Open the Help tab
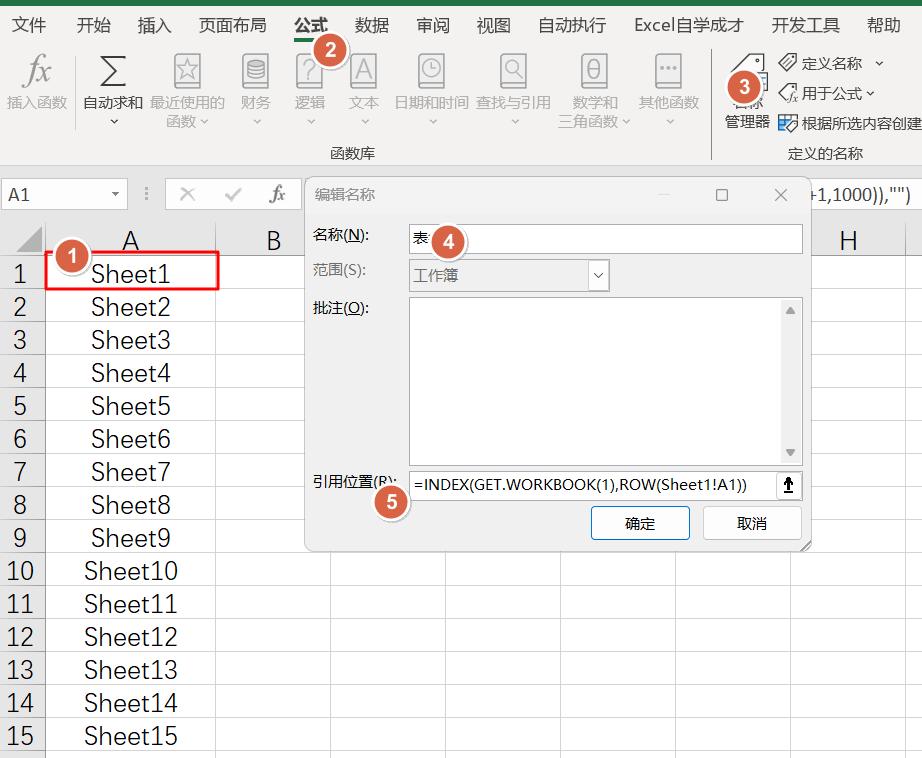The height and width of the screenshot is (758, 922). 884,25
